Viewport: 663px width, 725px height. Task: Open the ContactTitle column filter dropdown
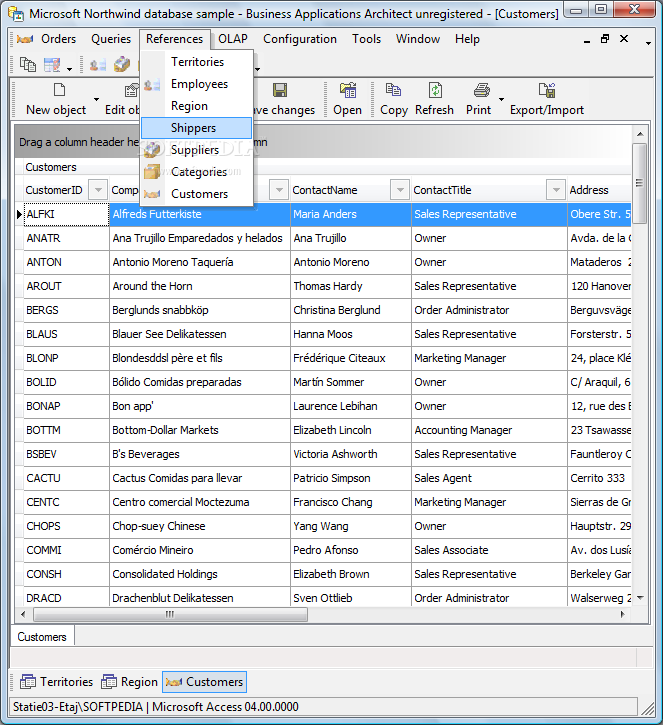point(556,190)
